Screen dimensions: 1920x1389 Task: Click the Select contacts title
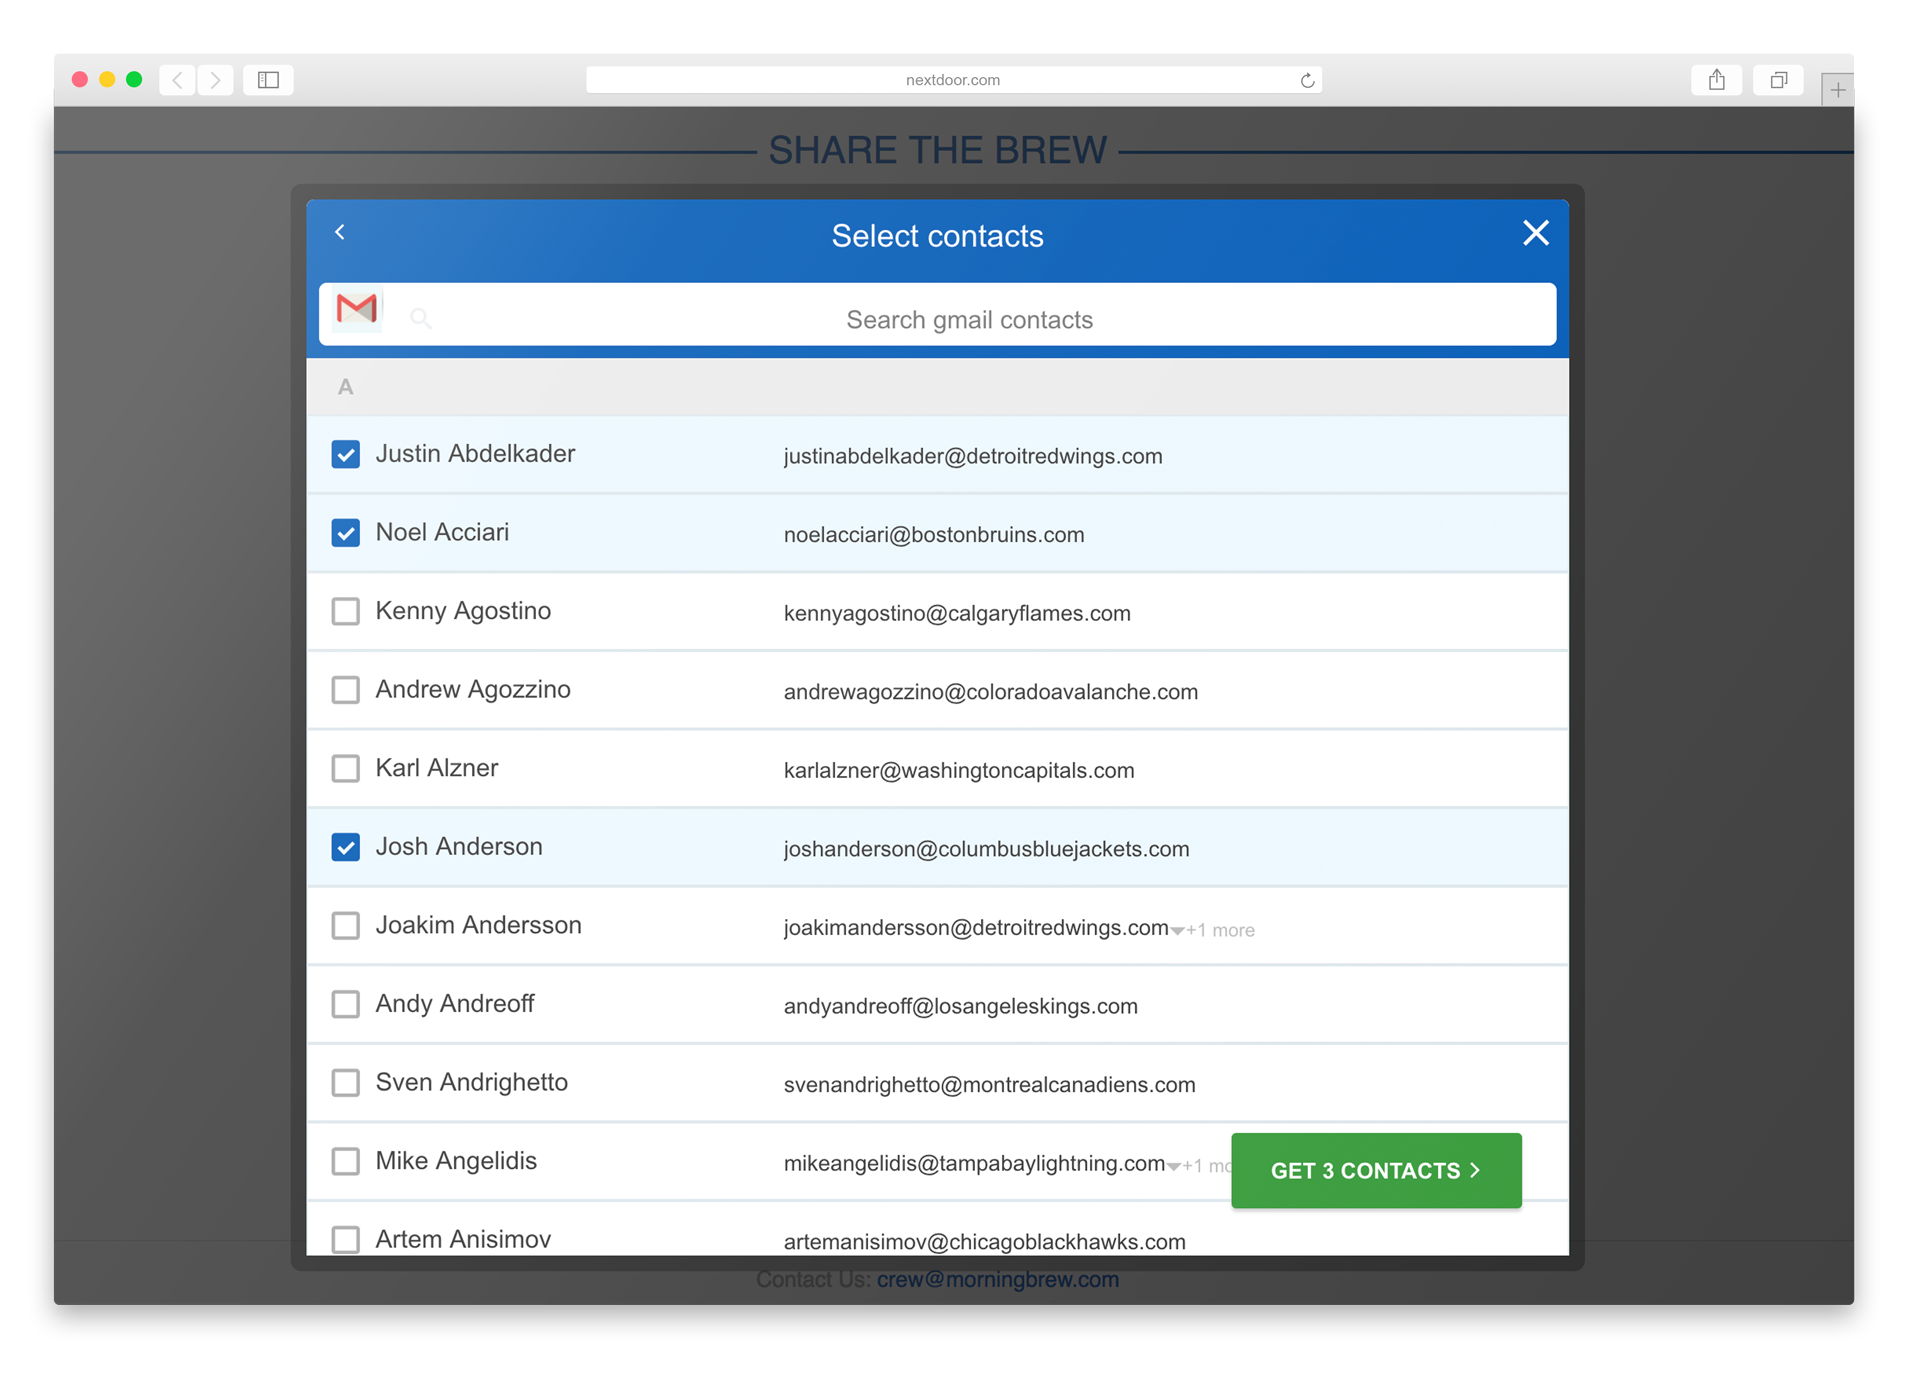tap(937, 236)
